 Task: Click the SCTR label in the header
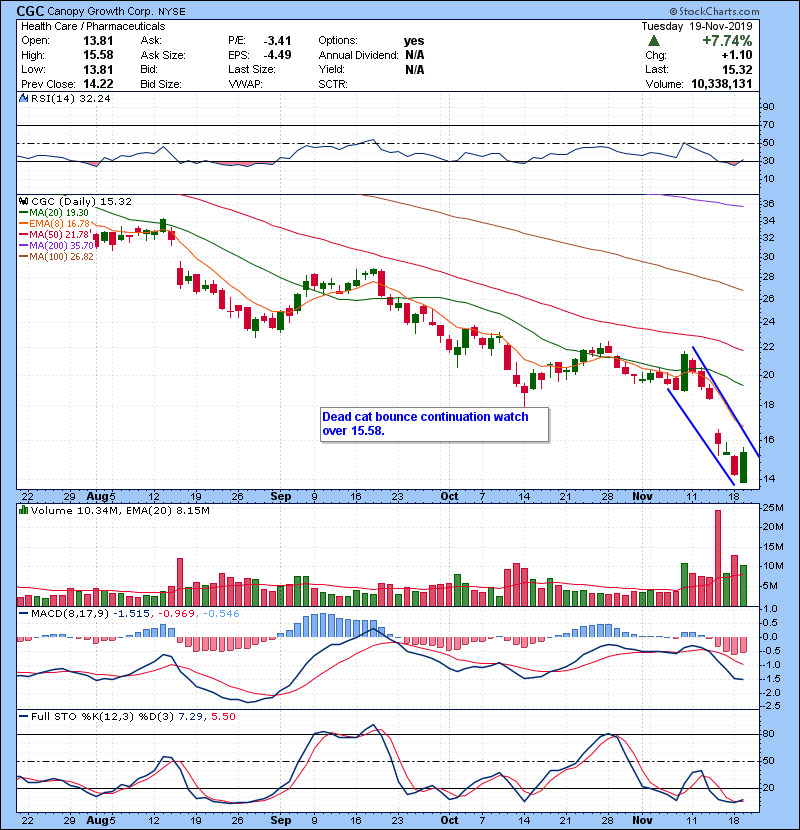click(x=332, y=84)
